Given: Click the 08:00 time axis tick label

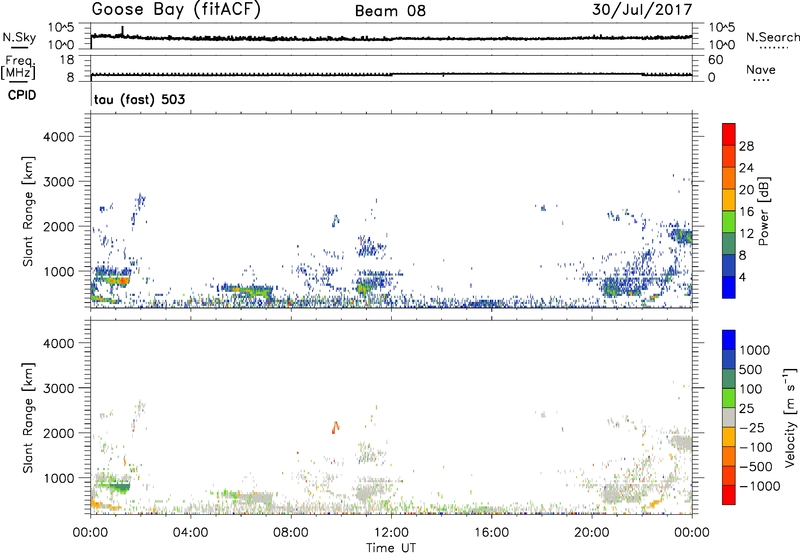Looking at the screenshot, I should coord(291,532).
